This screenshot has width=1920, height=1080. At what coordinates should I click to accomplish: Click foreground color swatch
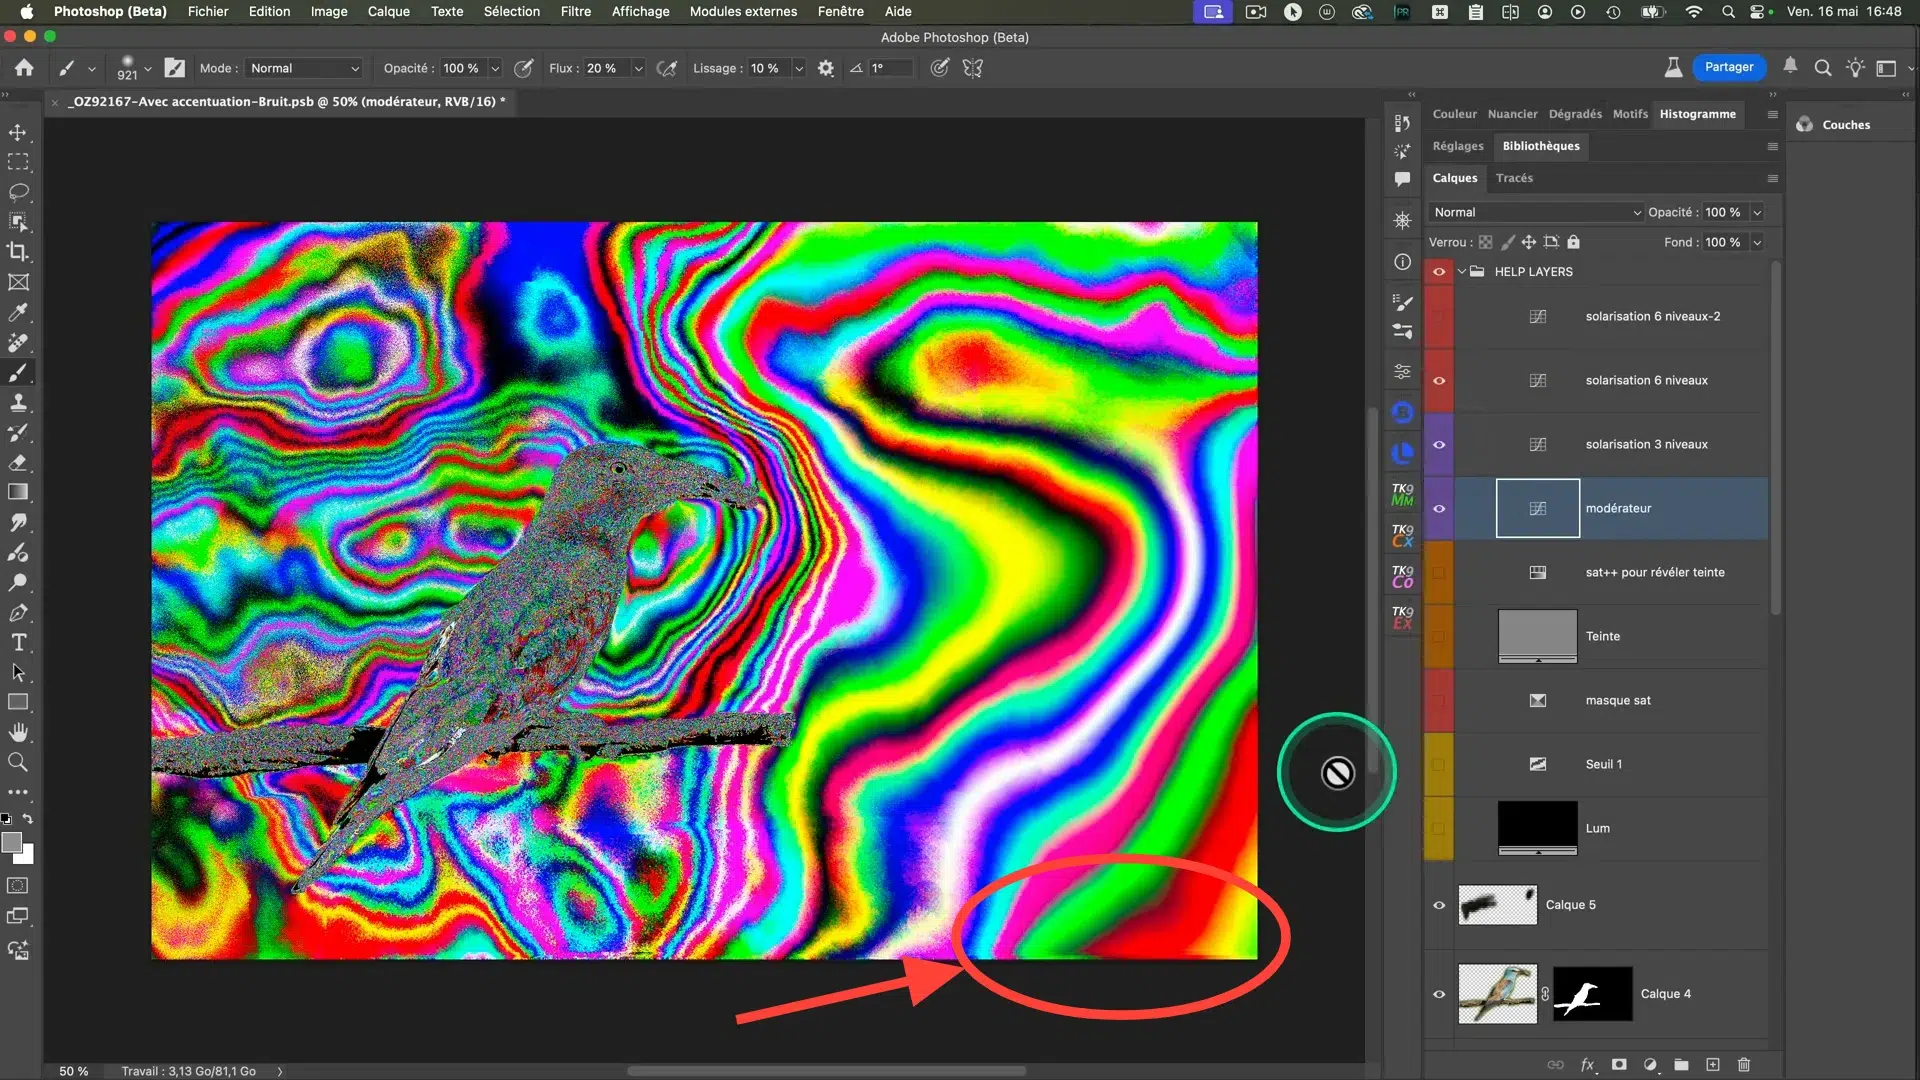tap(11, 843)
